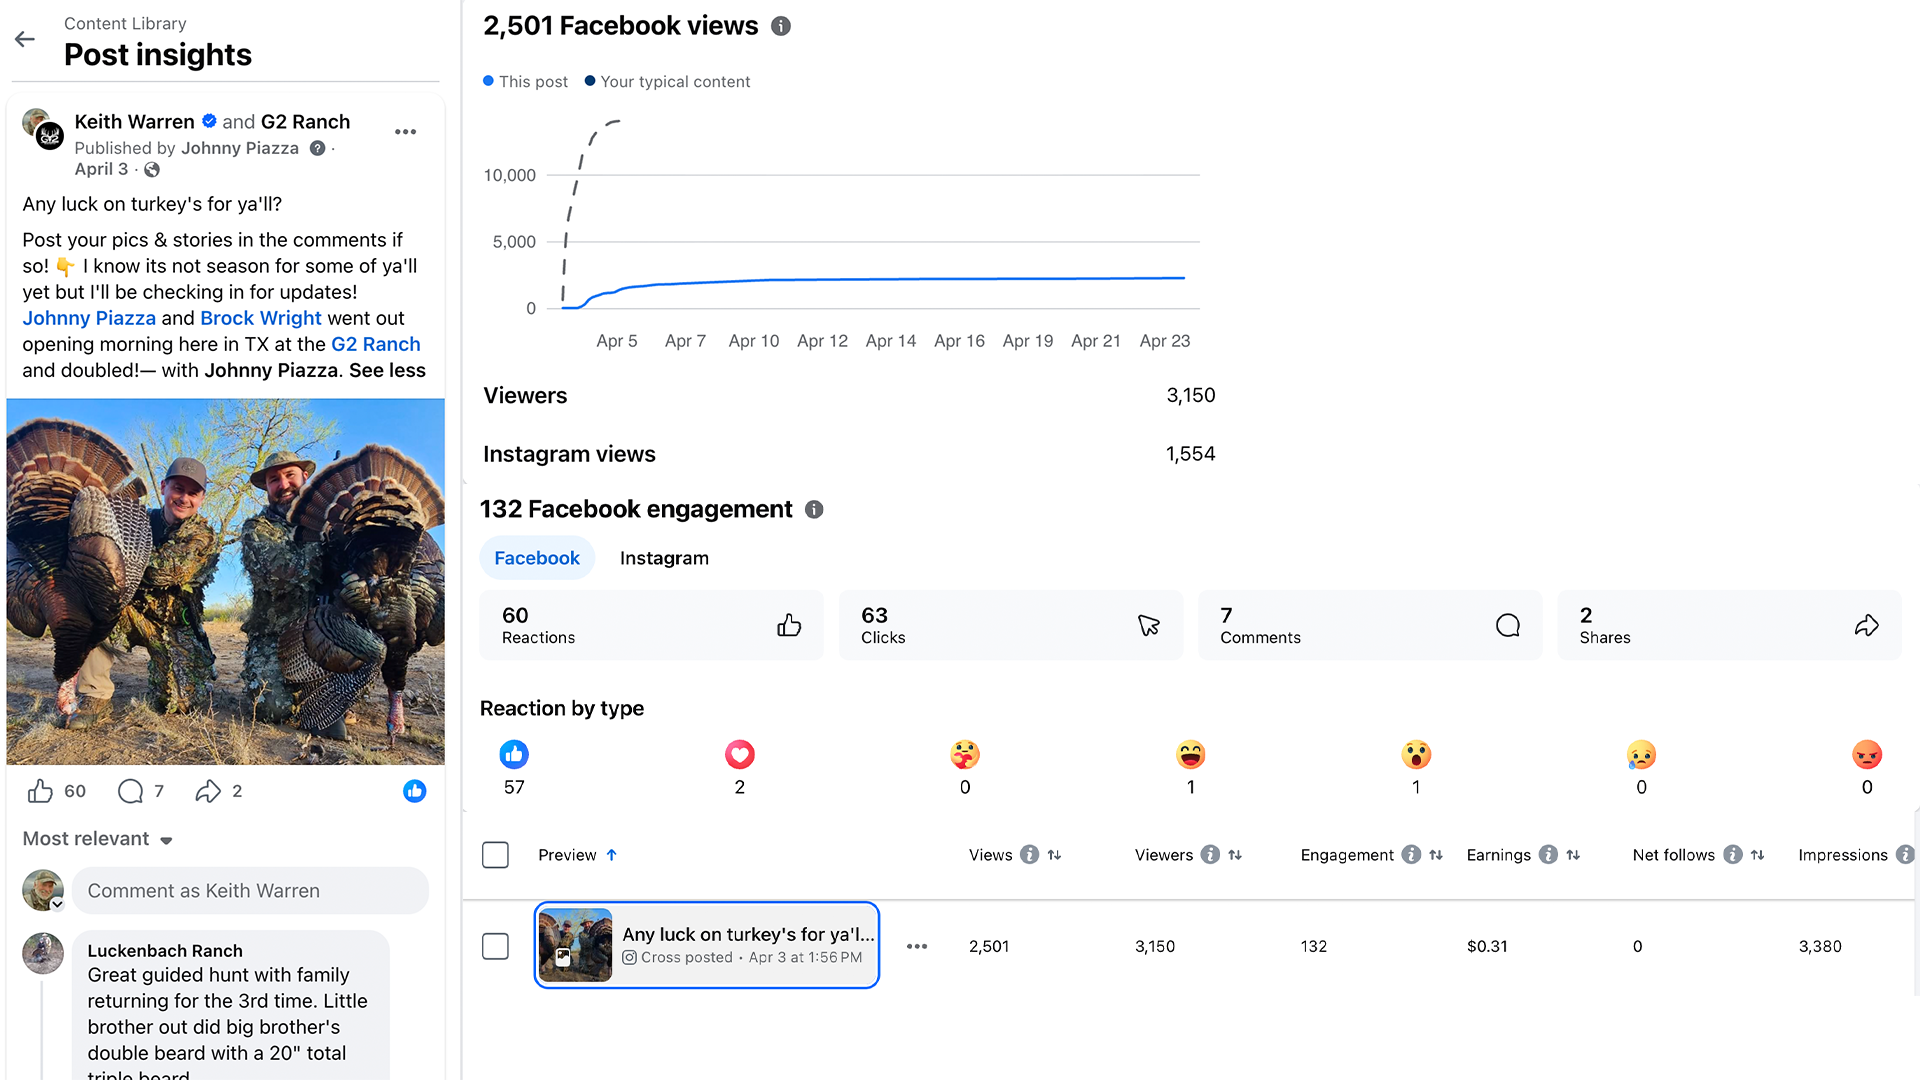Tick the select-all checkbox in table header
Viewport: 1920px width, 1080px height.
pyautogui.click(x=495, y=855)
